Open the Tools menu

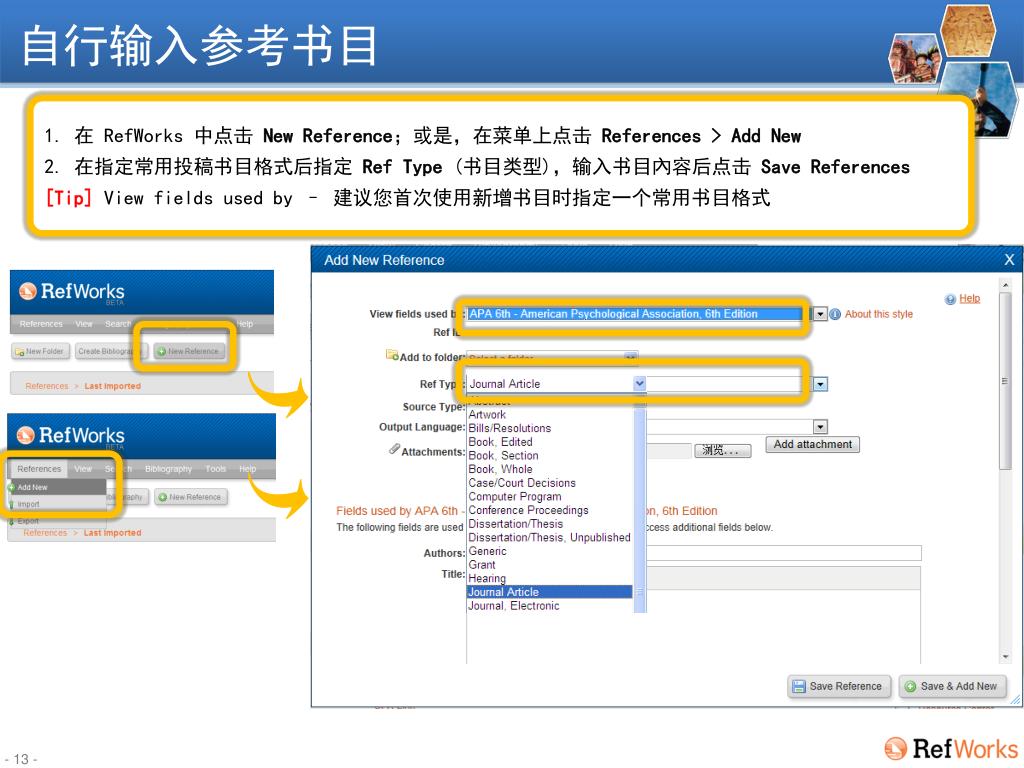click(x=216, y=469)
